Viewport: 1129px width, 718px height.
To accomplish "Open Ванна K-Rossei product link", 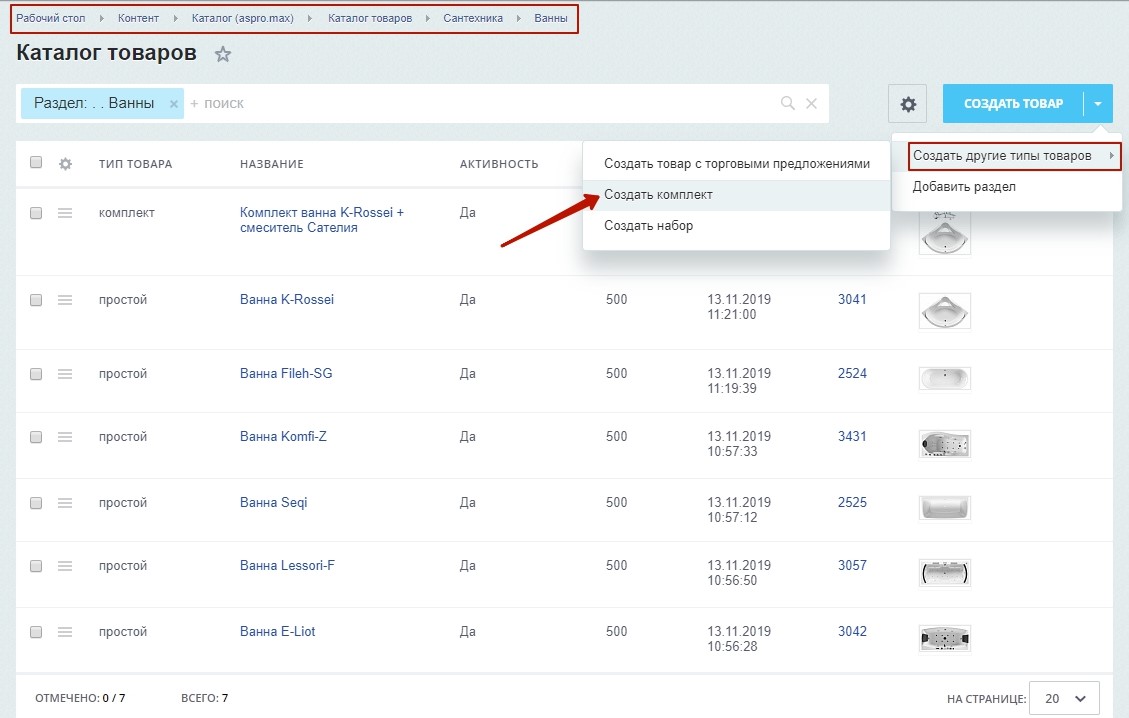I will [x=287, y=300].
